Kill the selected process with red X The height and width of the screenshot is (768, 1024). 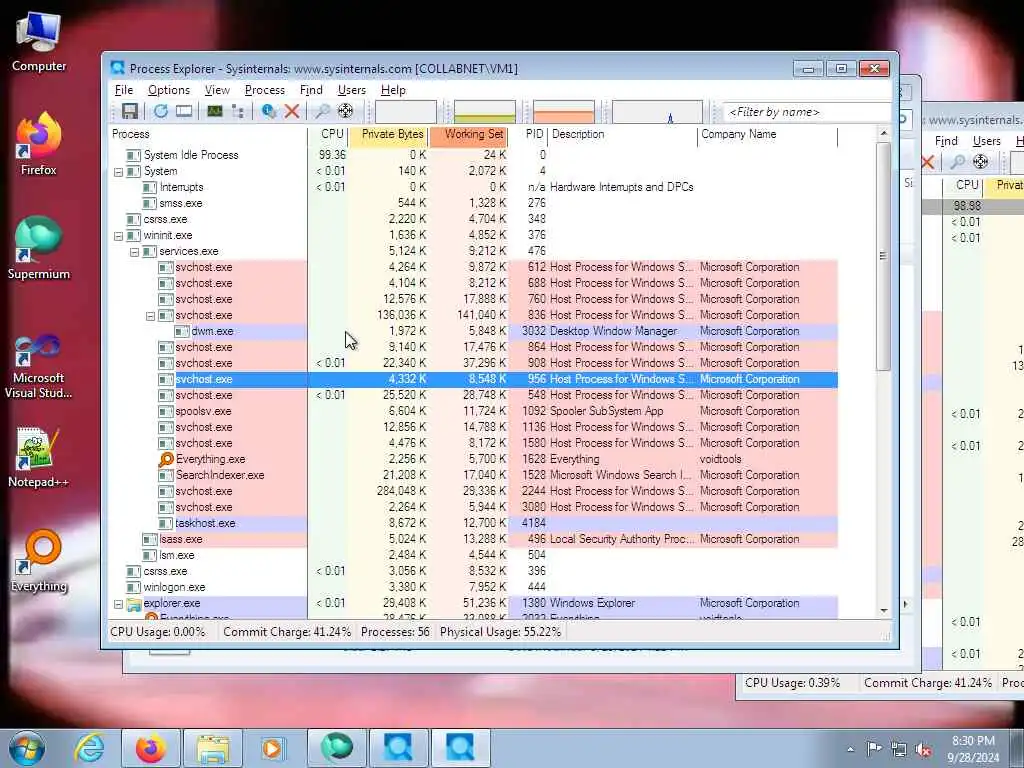(x=292, y=111)
